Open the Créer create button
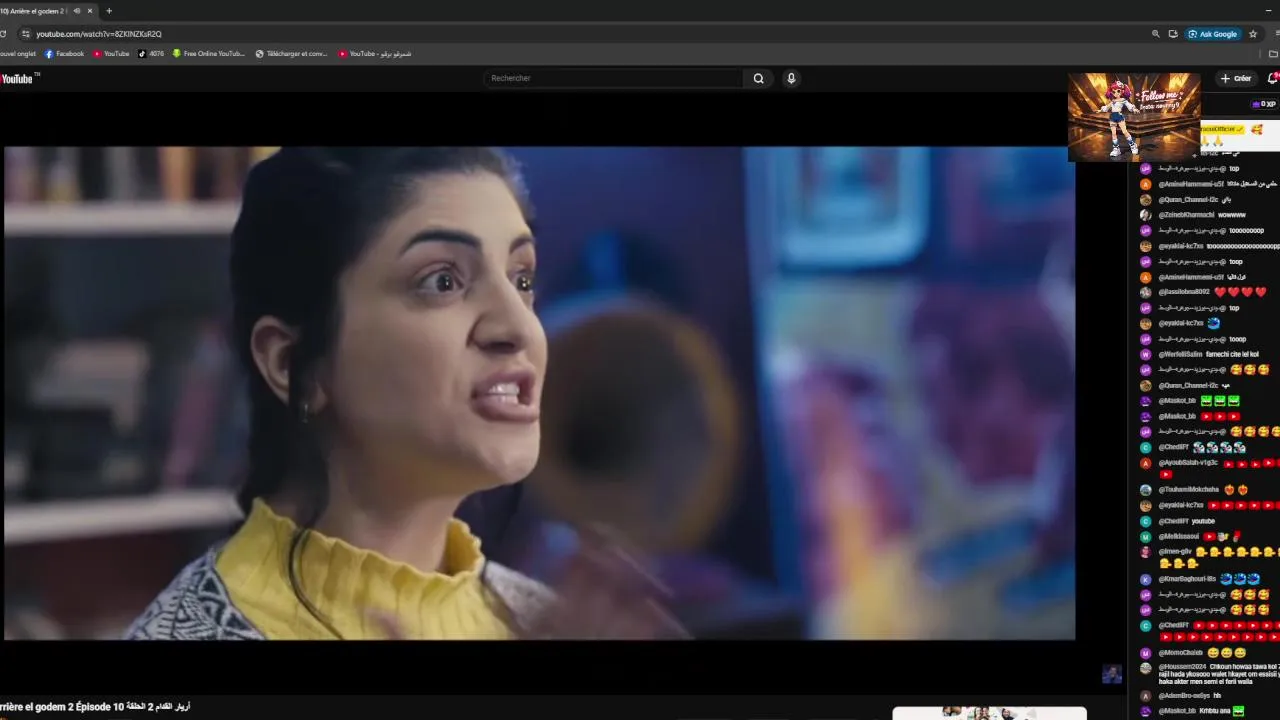The height and width of the screenshot is (720, 1280). 1236,78
